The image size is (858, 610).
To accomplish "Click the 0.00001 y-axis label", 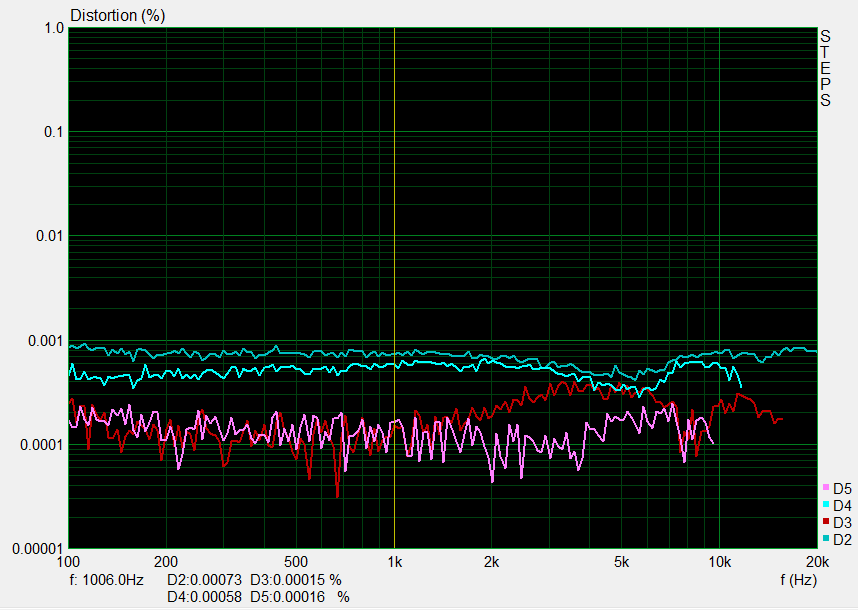I will [x=38, y=549].
